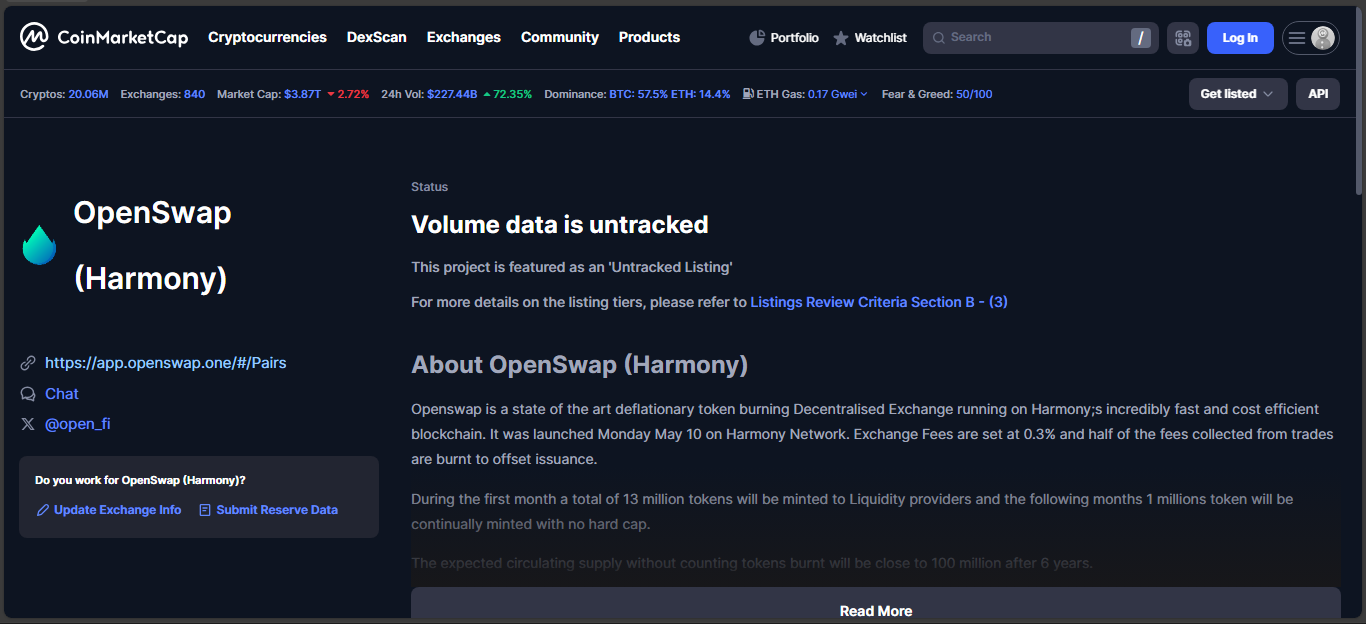The height and width of the screenshot is (624, 1366).
Task: Open the hamburger profile menu
Action: click(x=1310, y=38)
